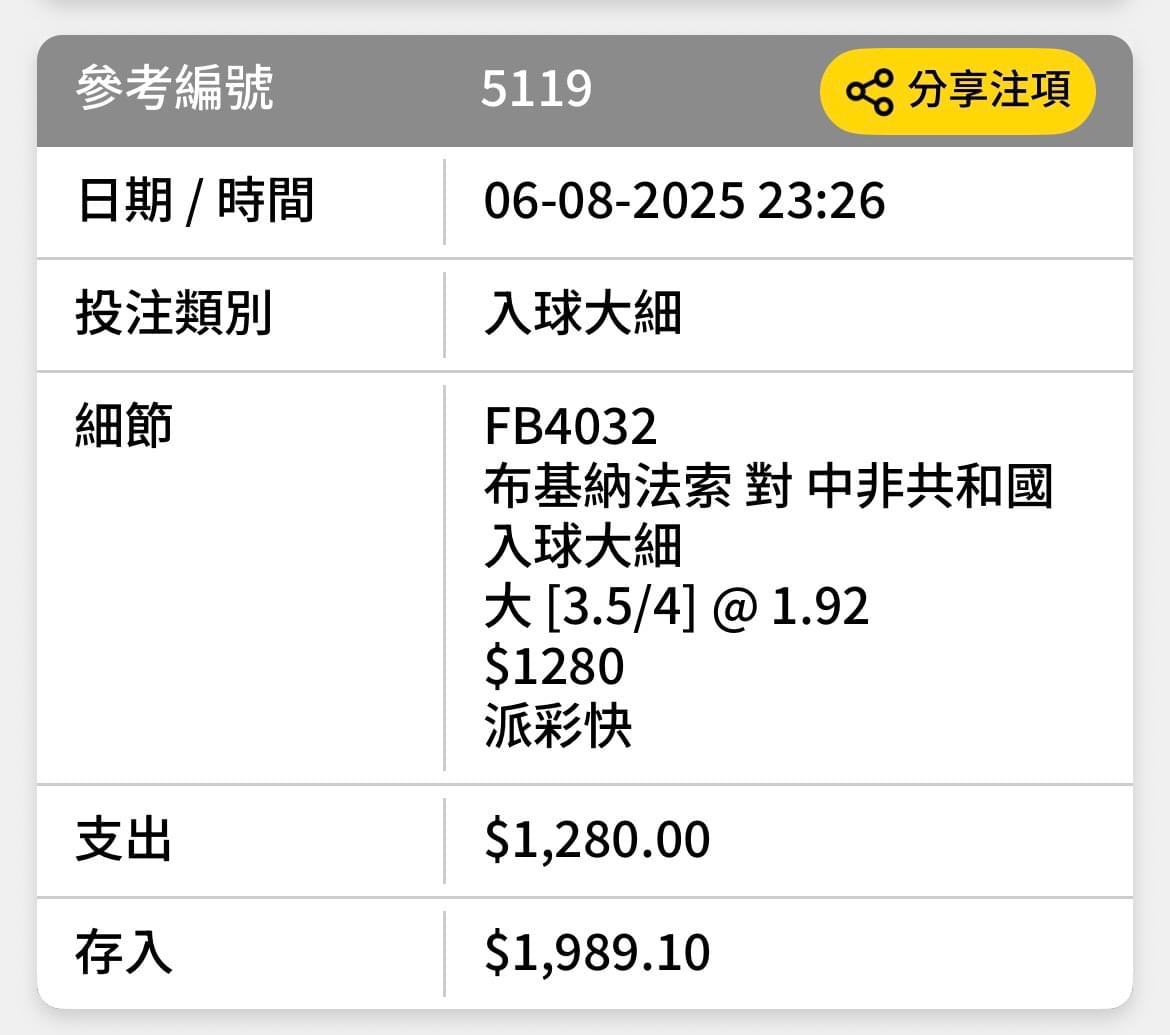Select reference number 5119

(536, 89)
